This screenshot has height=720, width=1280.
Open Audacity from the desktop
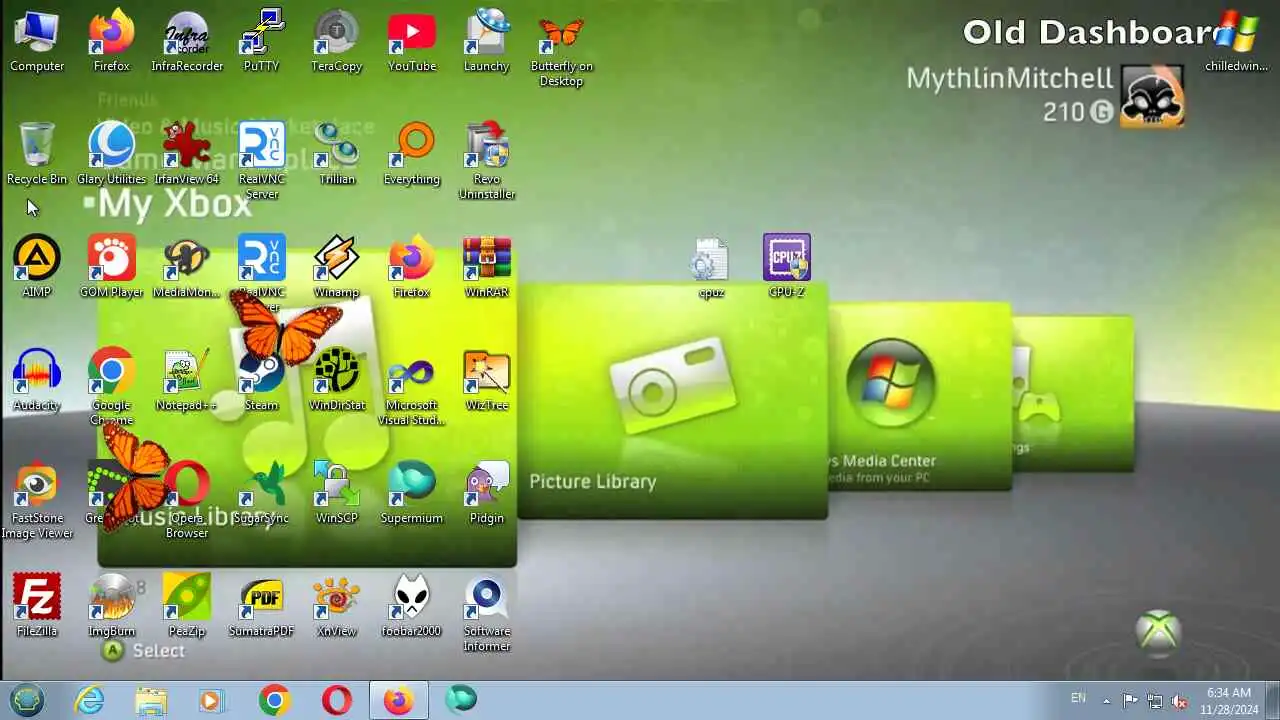tap(37, 380)
